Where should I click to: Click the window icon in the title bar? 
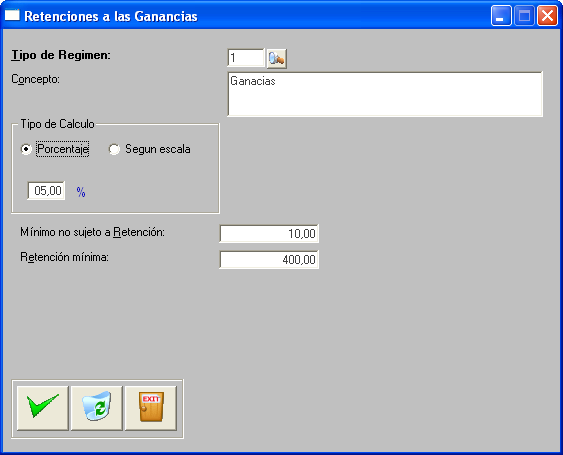pos(12,15)
